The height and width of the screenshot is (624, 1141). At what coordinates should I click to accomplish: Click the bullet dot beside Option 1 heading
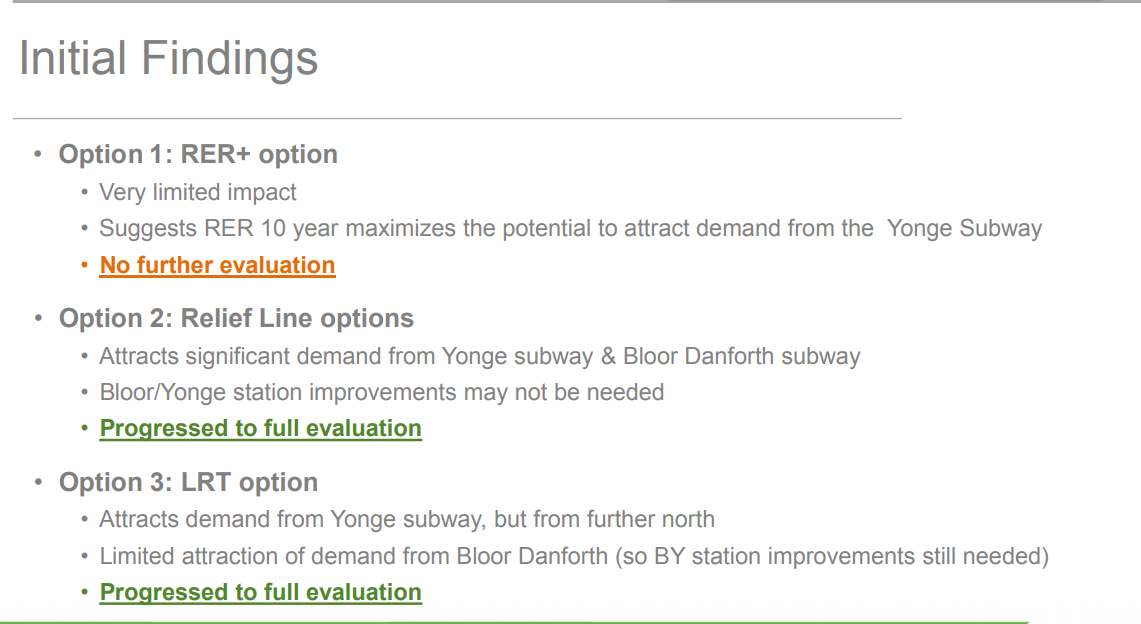coord(38,155)
